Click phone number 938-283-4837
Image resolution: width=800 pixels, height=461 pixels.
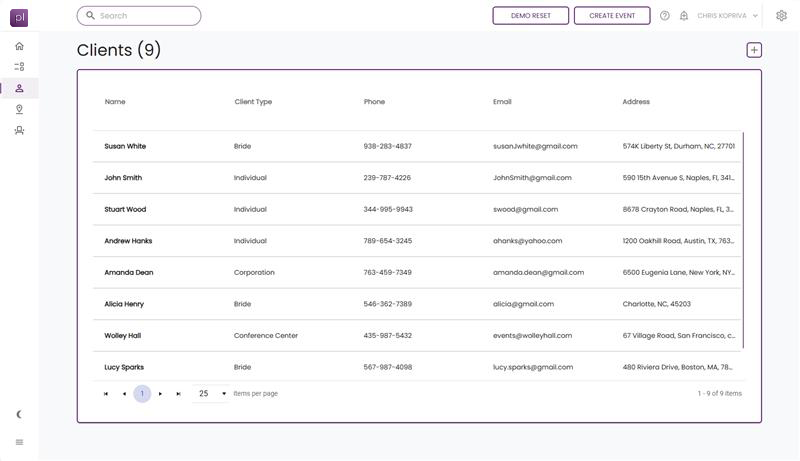pyautogui.click(x=387, y=146)
